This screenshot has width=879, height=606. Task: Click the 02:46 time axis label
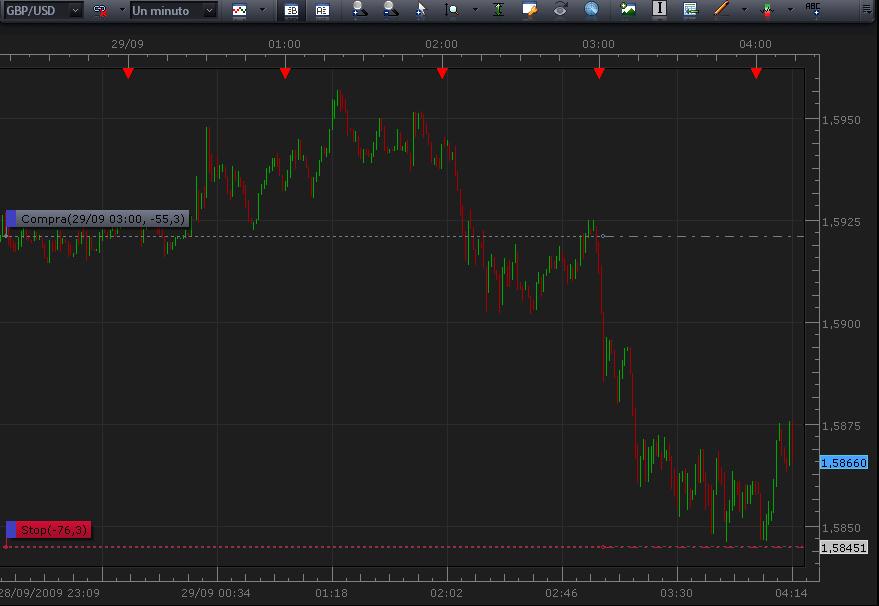[562, 593]
